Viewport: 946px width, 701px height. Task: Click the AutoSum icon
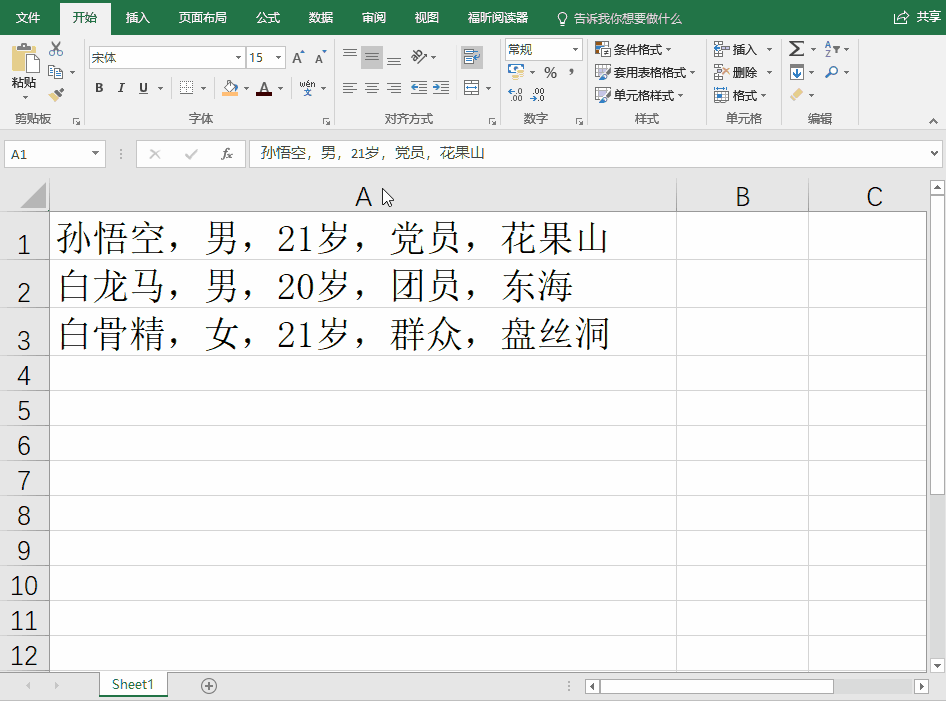coord(797,48)
